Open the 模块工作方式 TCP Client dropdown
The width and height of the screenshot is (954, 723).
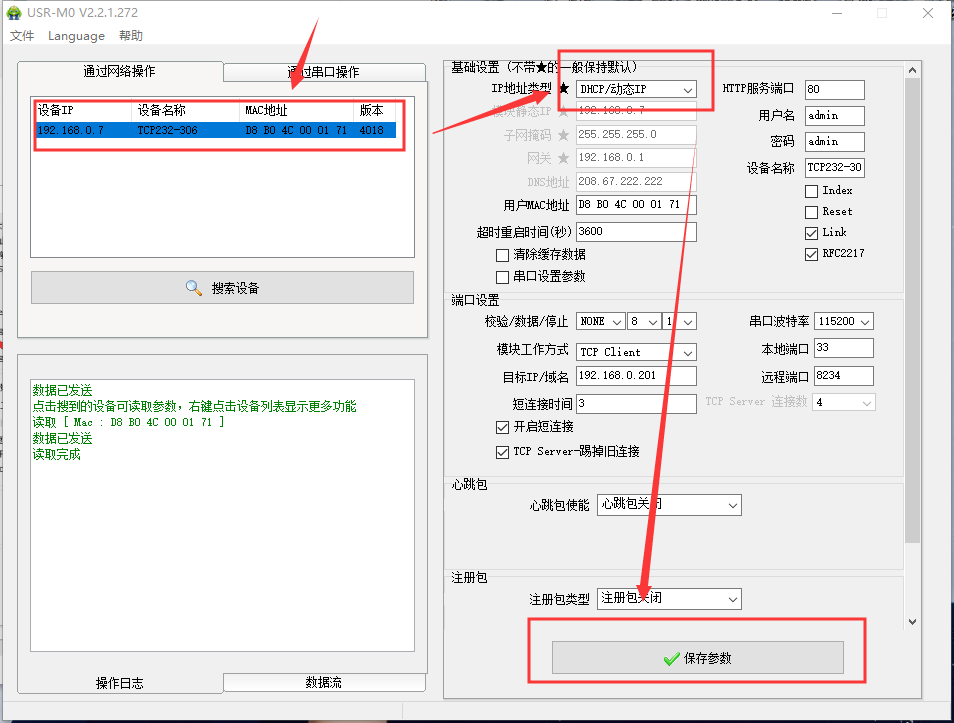(636, 352)
